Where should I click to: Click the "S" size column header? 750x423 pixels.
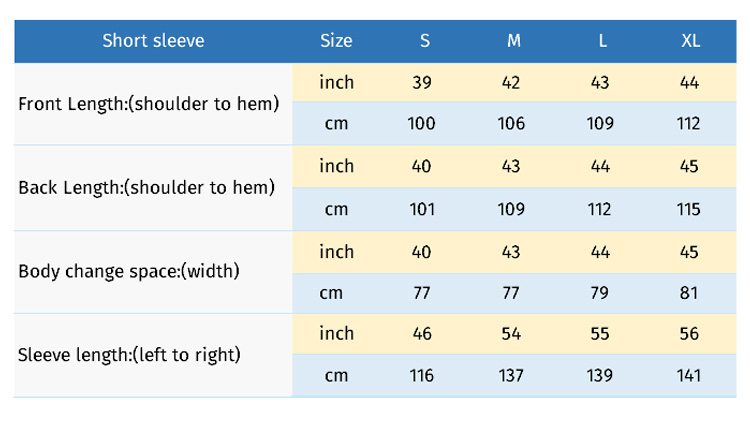point(424,41)
